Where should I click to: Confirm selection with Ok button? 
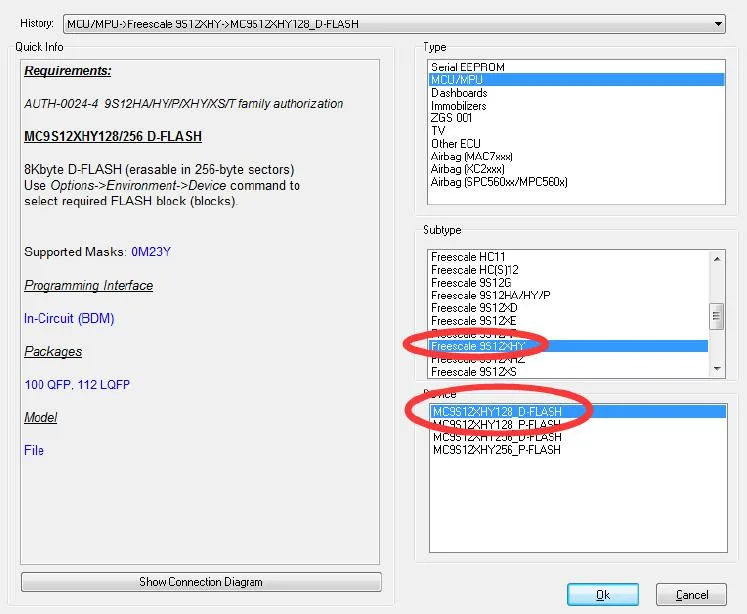(603, 595)
